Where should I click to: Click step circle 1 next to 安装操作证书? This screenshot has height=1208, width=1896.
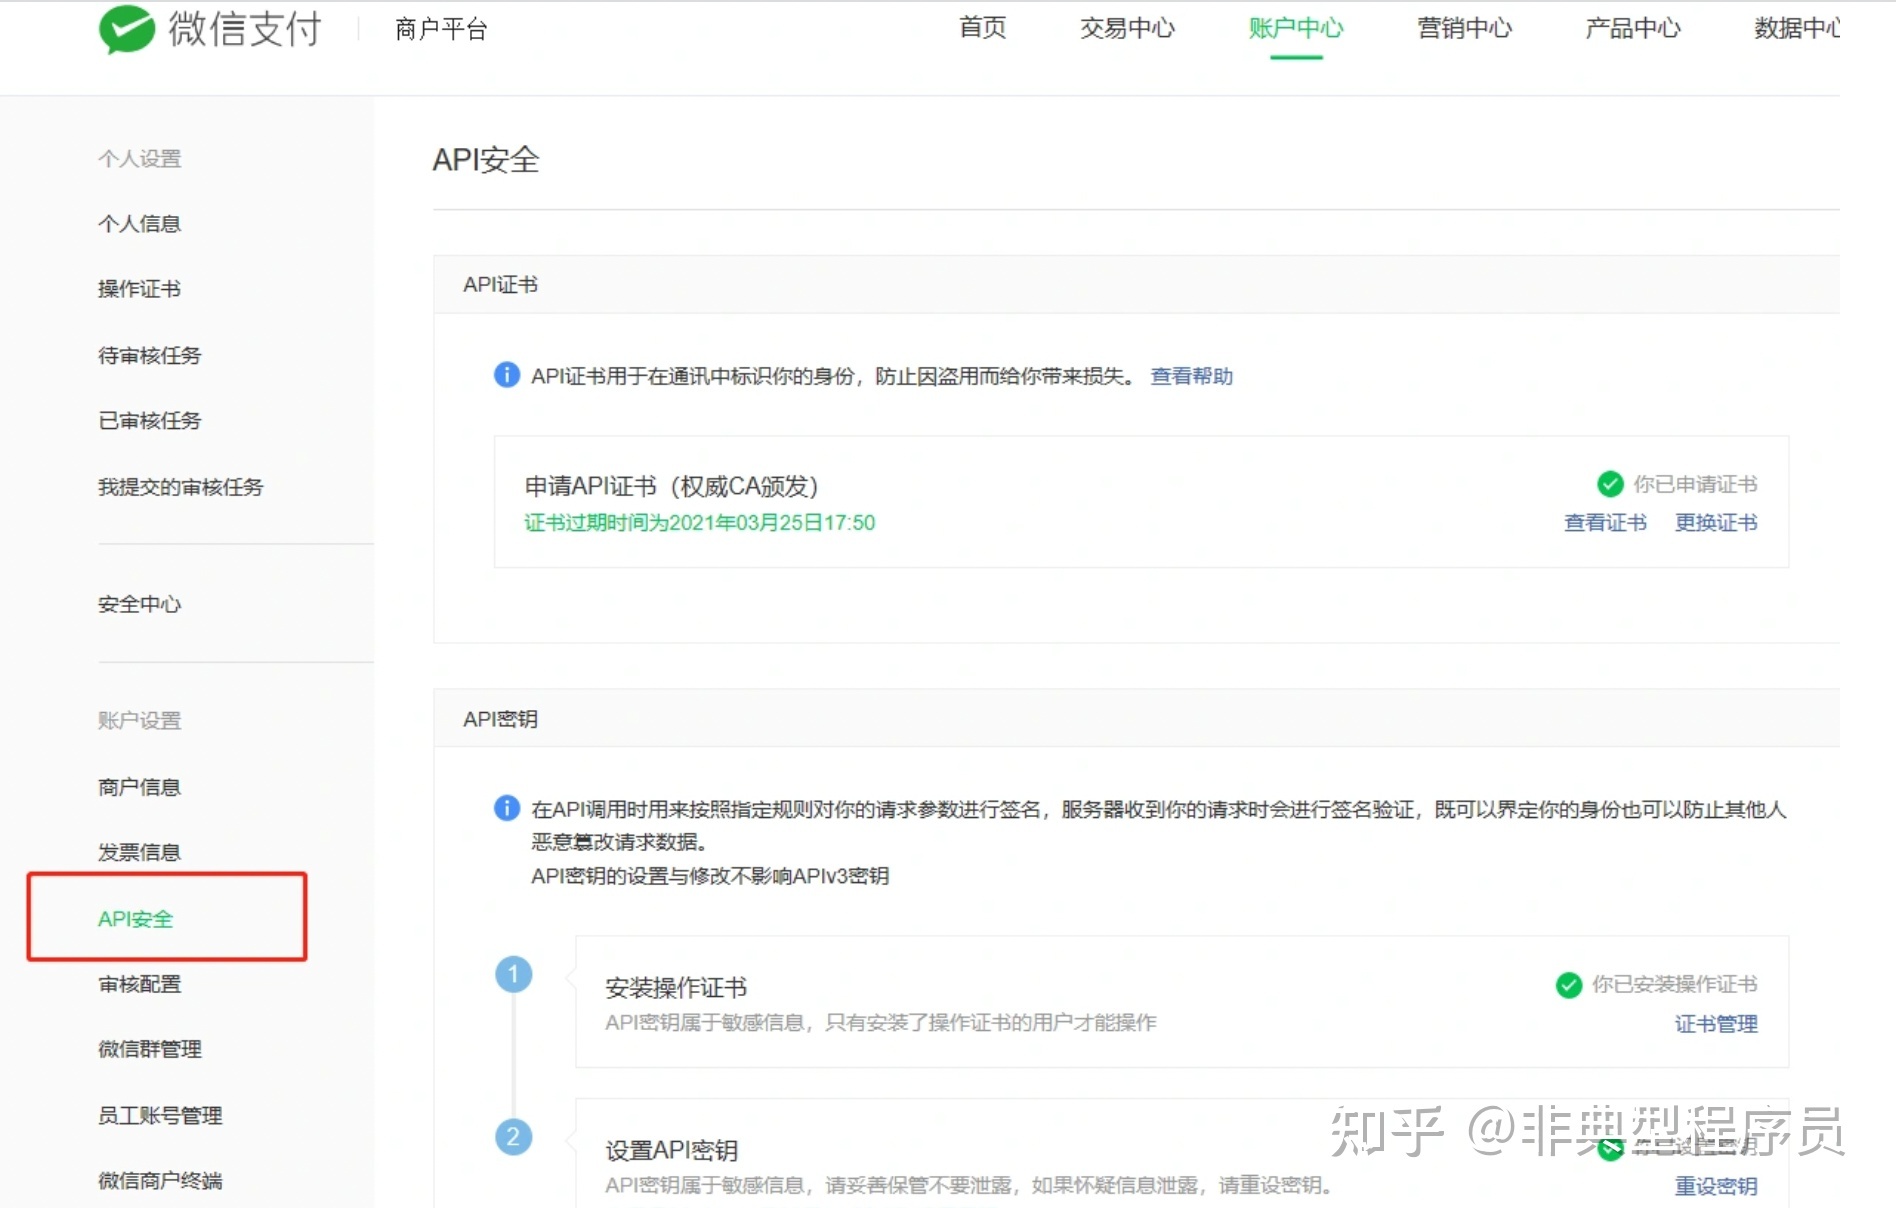pyautogui.click(x=514, y=973)
